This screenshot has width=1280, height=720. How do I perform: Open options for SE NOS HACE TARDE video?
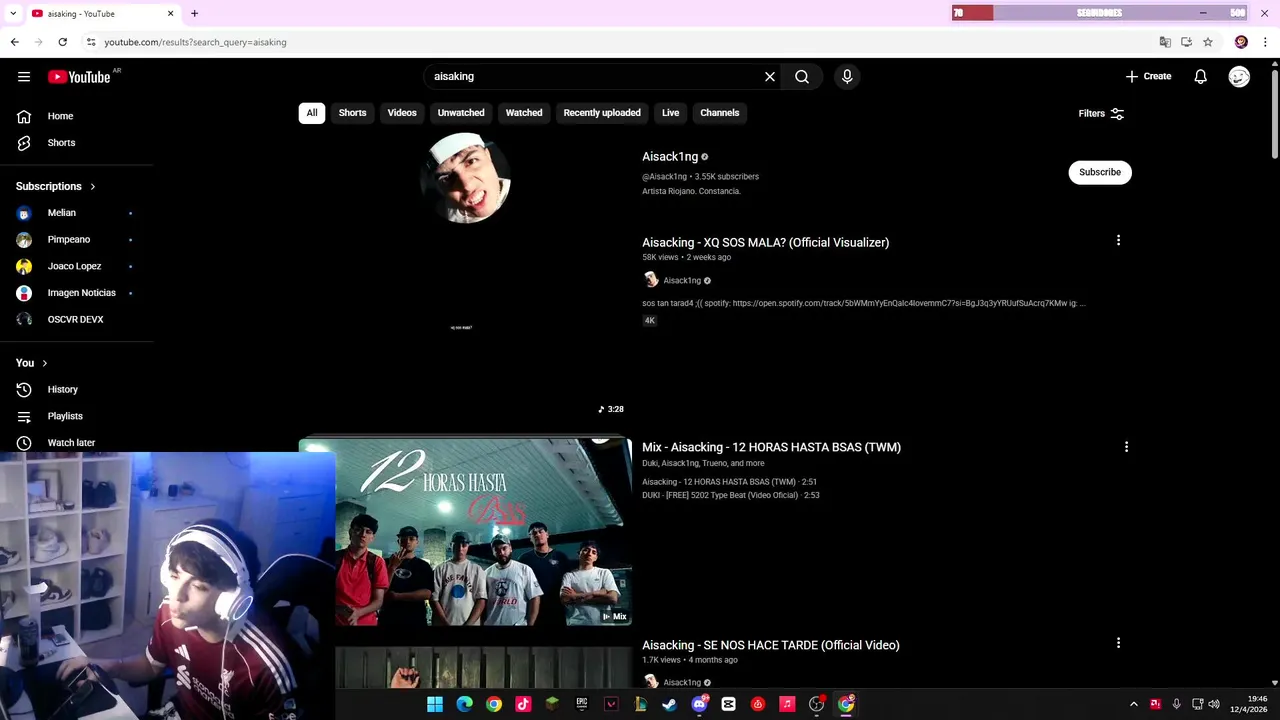1118,643
